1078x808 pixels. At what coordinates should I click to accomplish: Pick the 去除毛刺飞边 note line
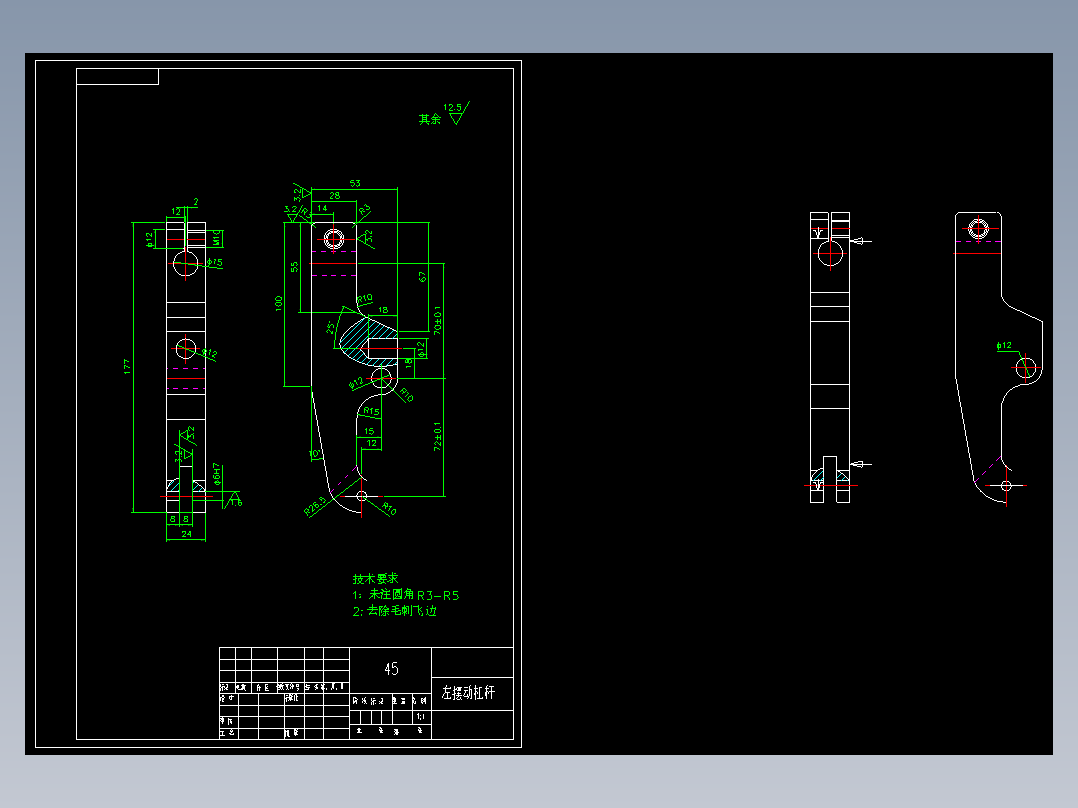coord(395,611)
